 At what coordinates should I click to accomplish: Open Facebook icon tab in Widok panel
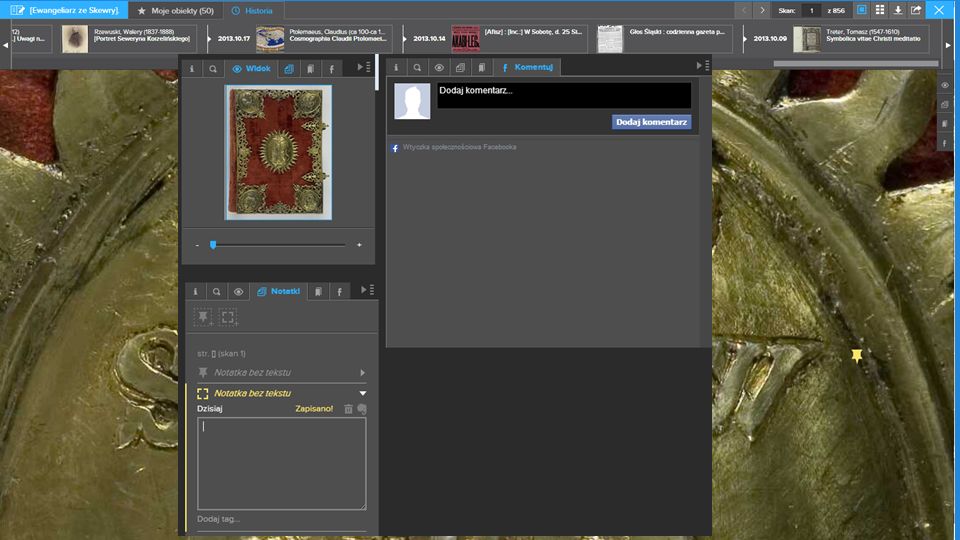332,69
